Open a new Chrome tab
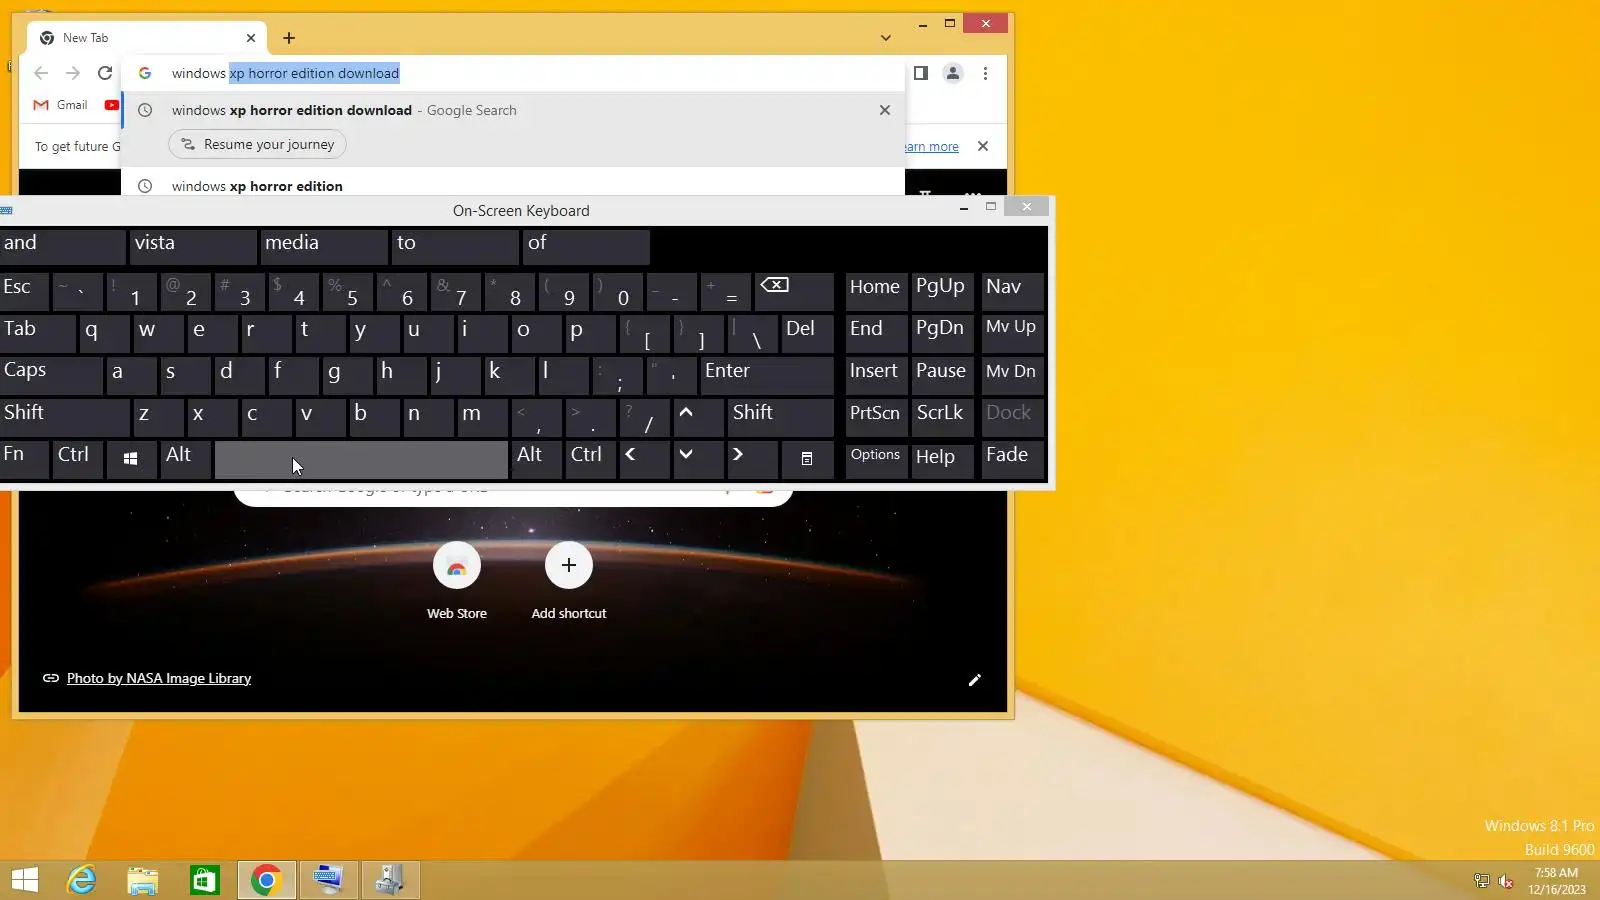The image size is (1600, 900). point(289,38)
